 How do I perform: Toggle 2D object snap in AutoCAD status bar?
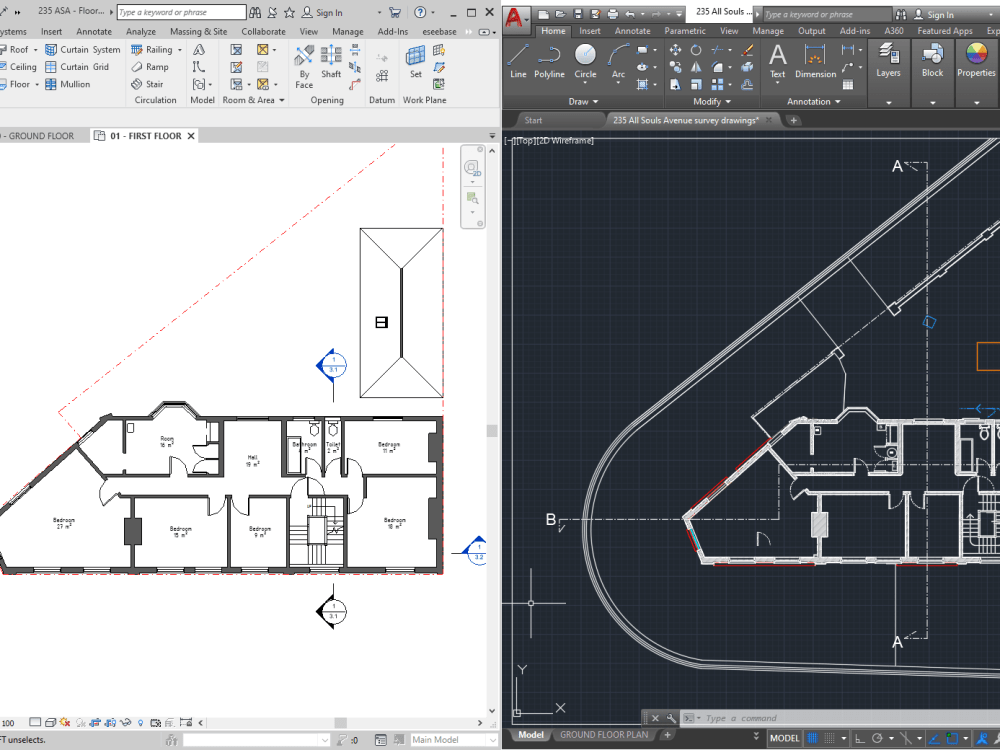[952, 738]
